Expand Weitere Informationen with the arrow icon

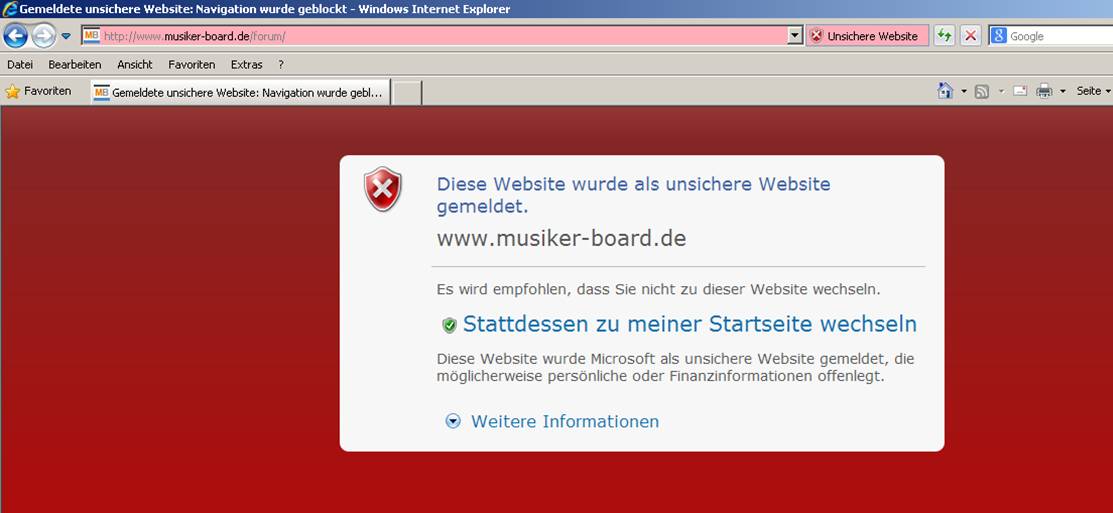click(453, 421)
